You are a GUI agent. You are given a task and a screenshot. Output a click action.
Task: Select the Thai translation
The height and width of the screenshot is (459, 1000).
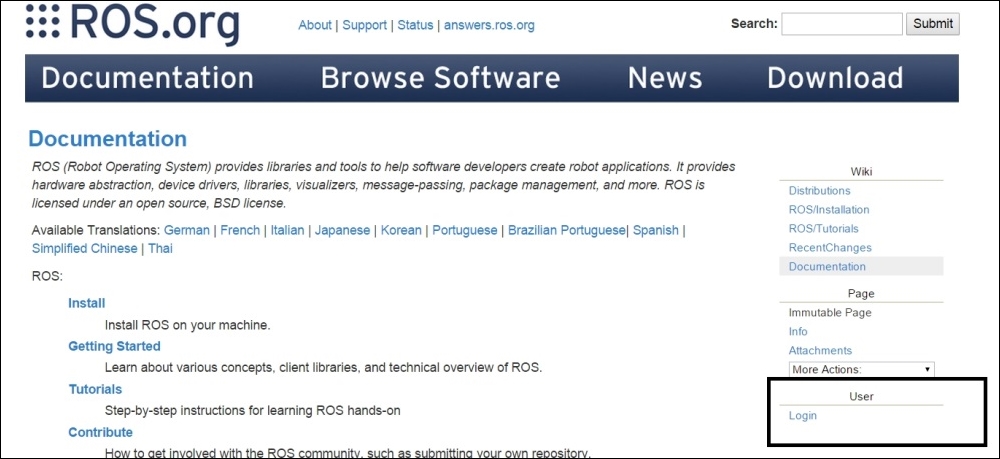pyautogui.click(x=161, y=249)
